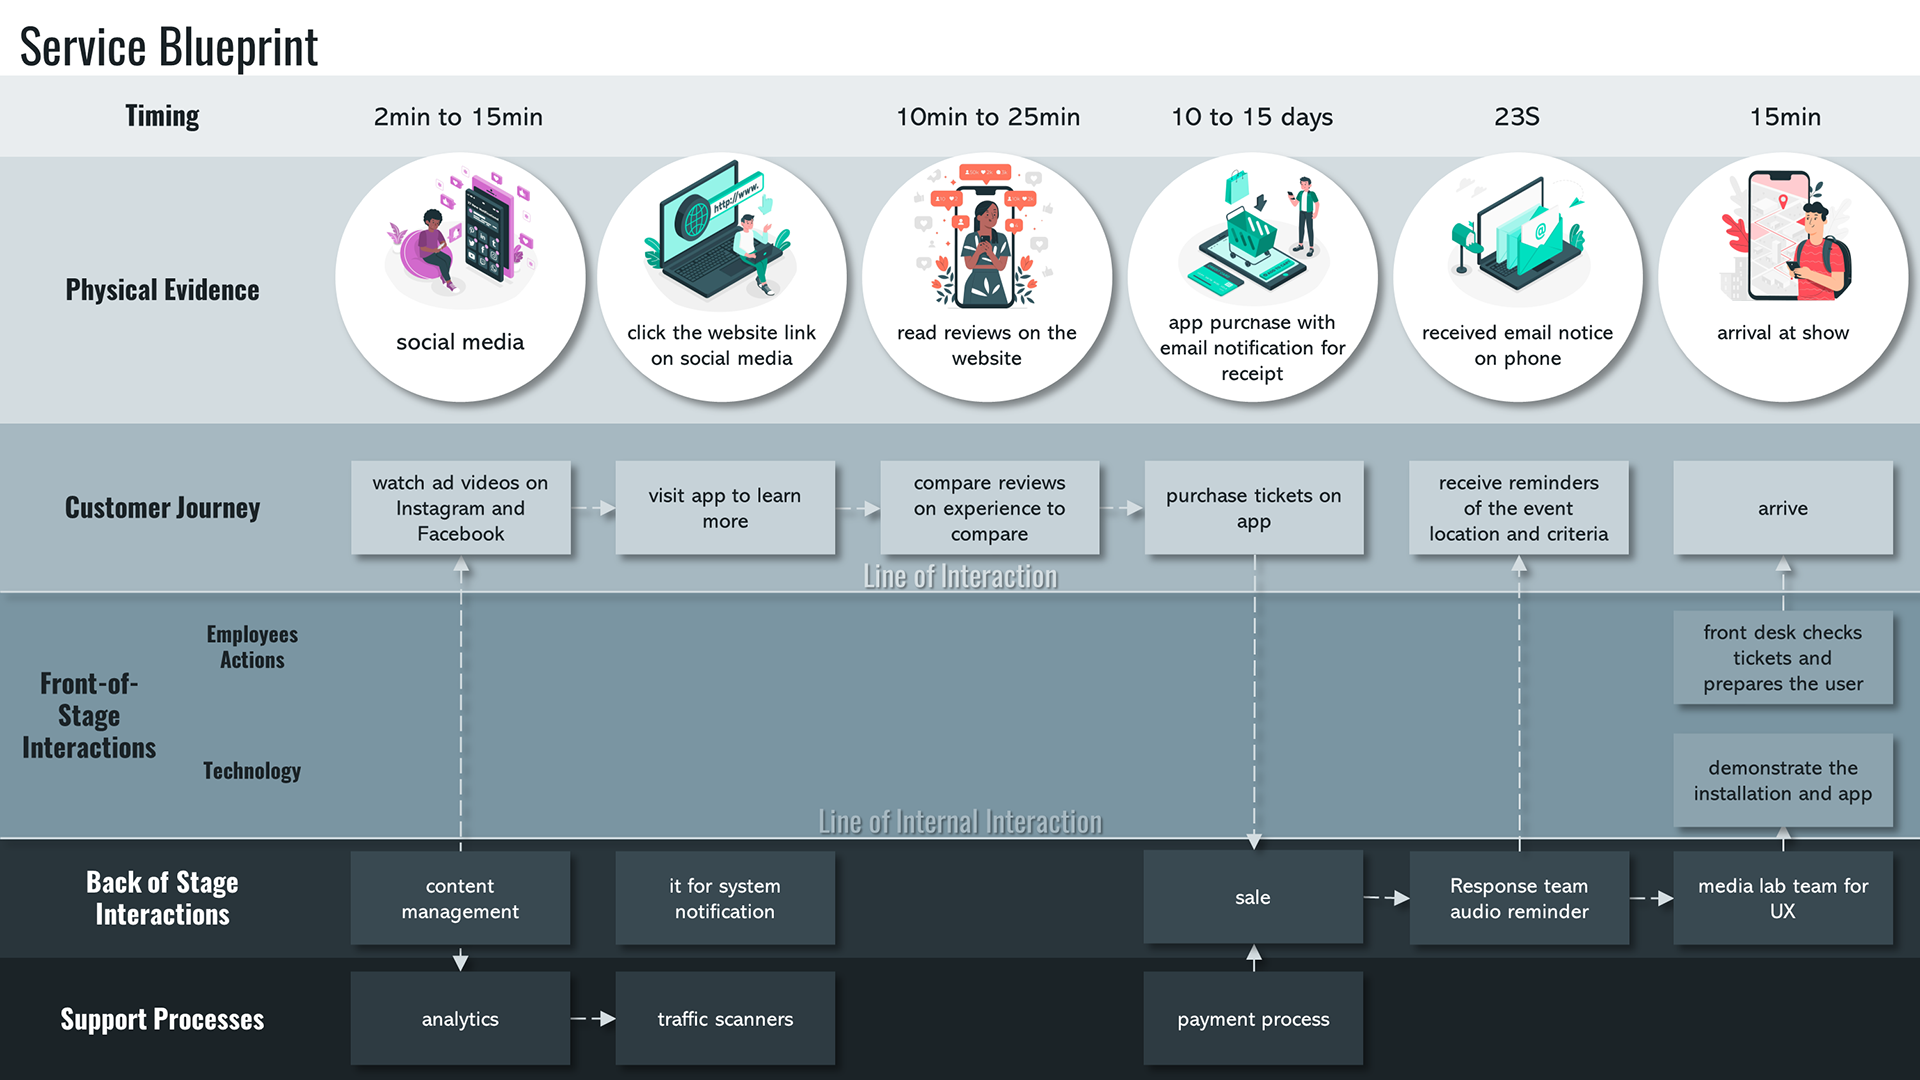Click the email notice mailbox illustration
1920x1080 pixels.
click(x=1517, y=238)
